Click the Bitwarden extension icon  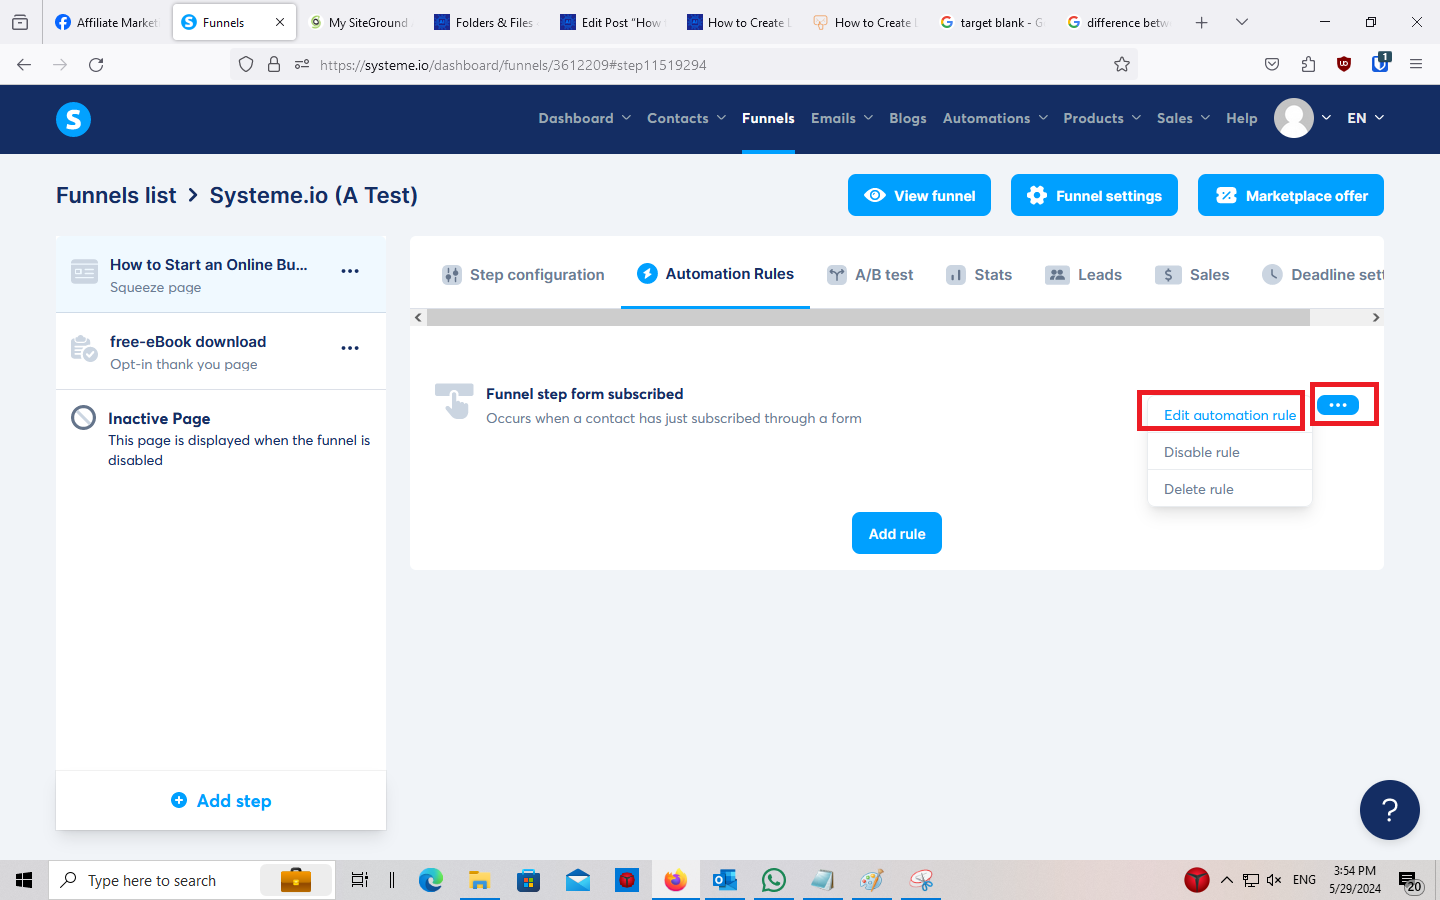tap(1381, 63)
